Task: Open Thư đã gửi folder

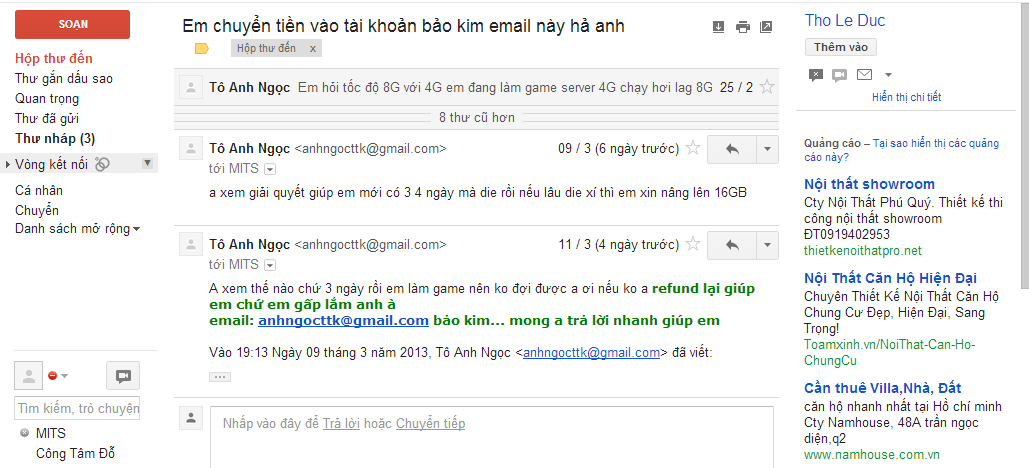Action: point(47,119)
